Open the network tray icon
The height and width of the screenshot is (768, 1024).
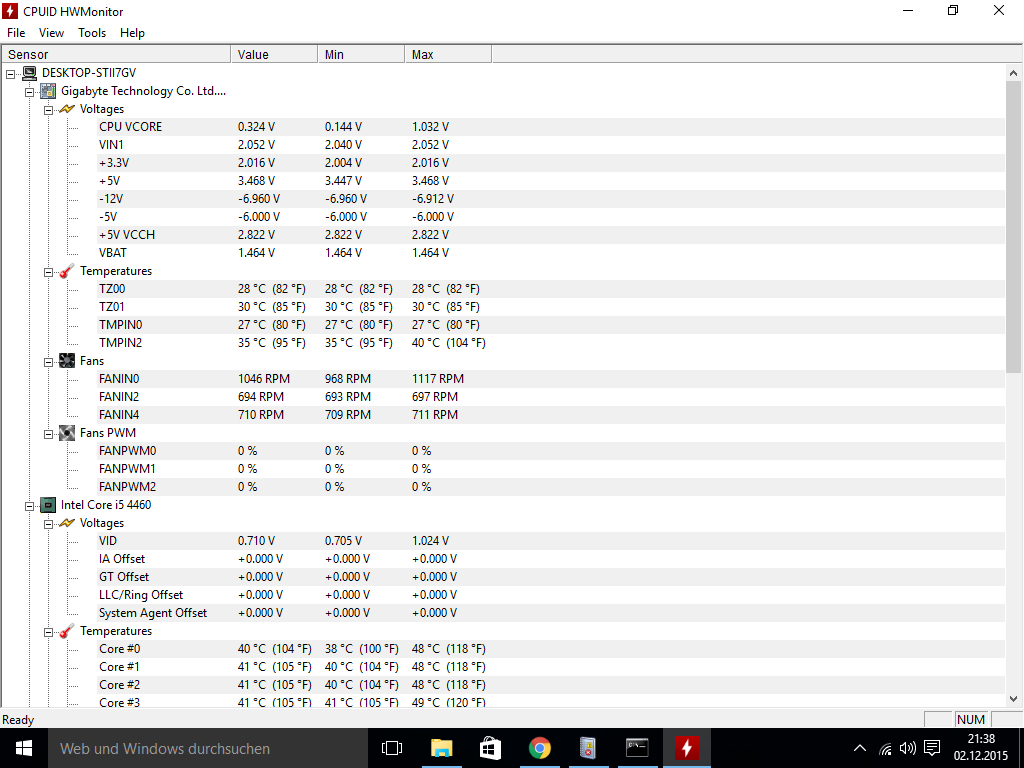pos(885,748)
